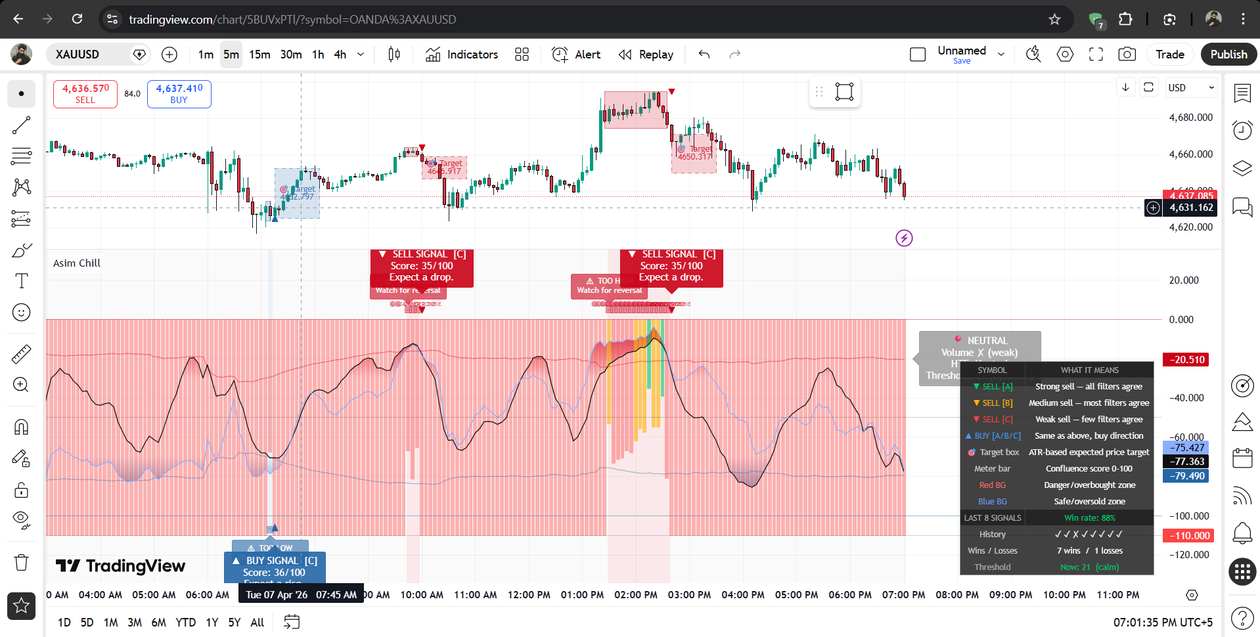Open the Trade panel

(x=1170, y=54)
